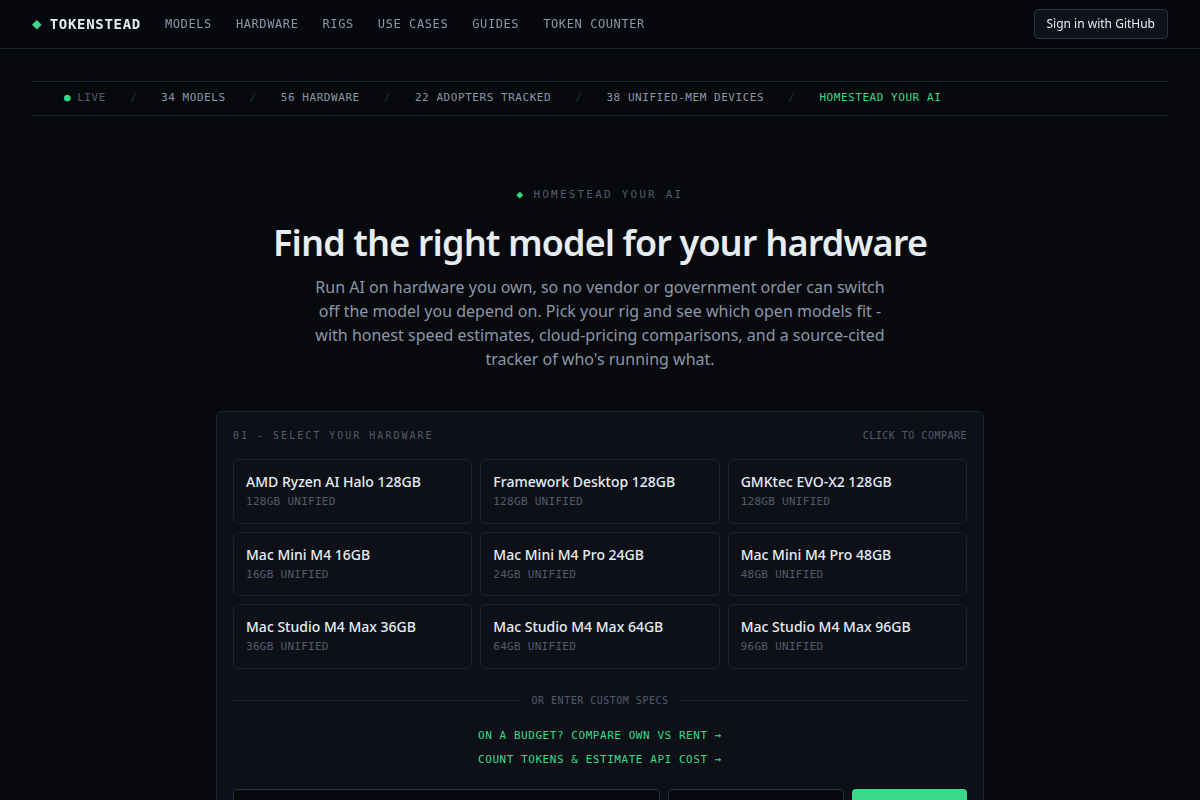Image resolution: width=1200 pixels, height=800 pixels.
Task: Select the Use Cases nav item
Action: pyautogui.click(x=413, y=24)
